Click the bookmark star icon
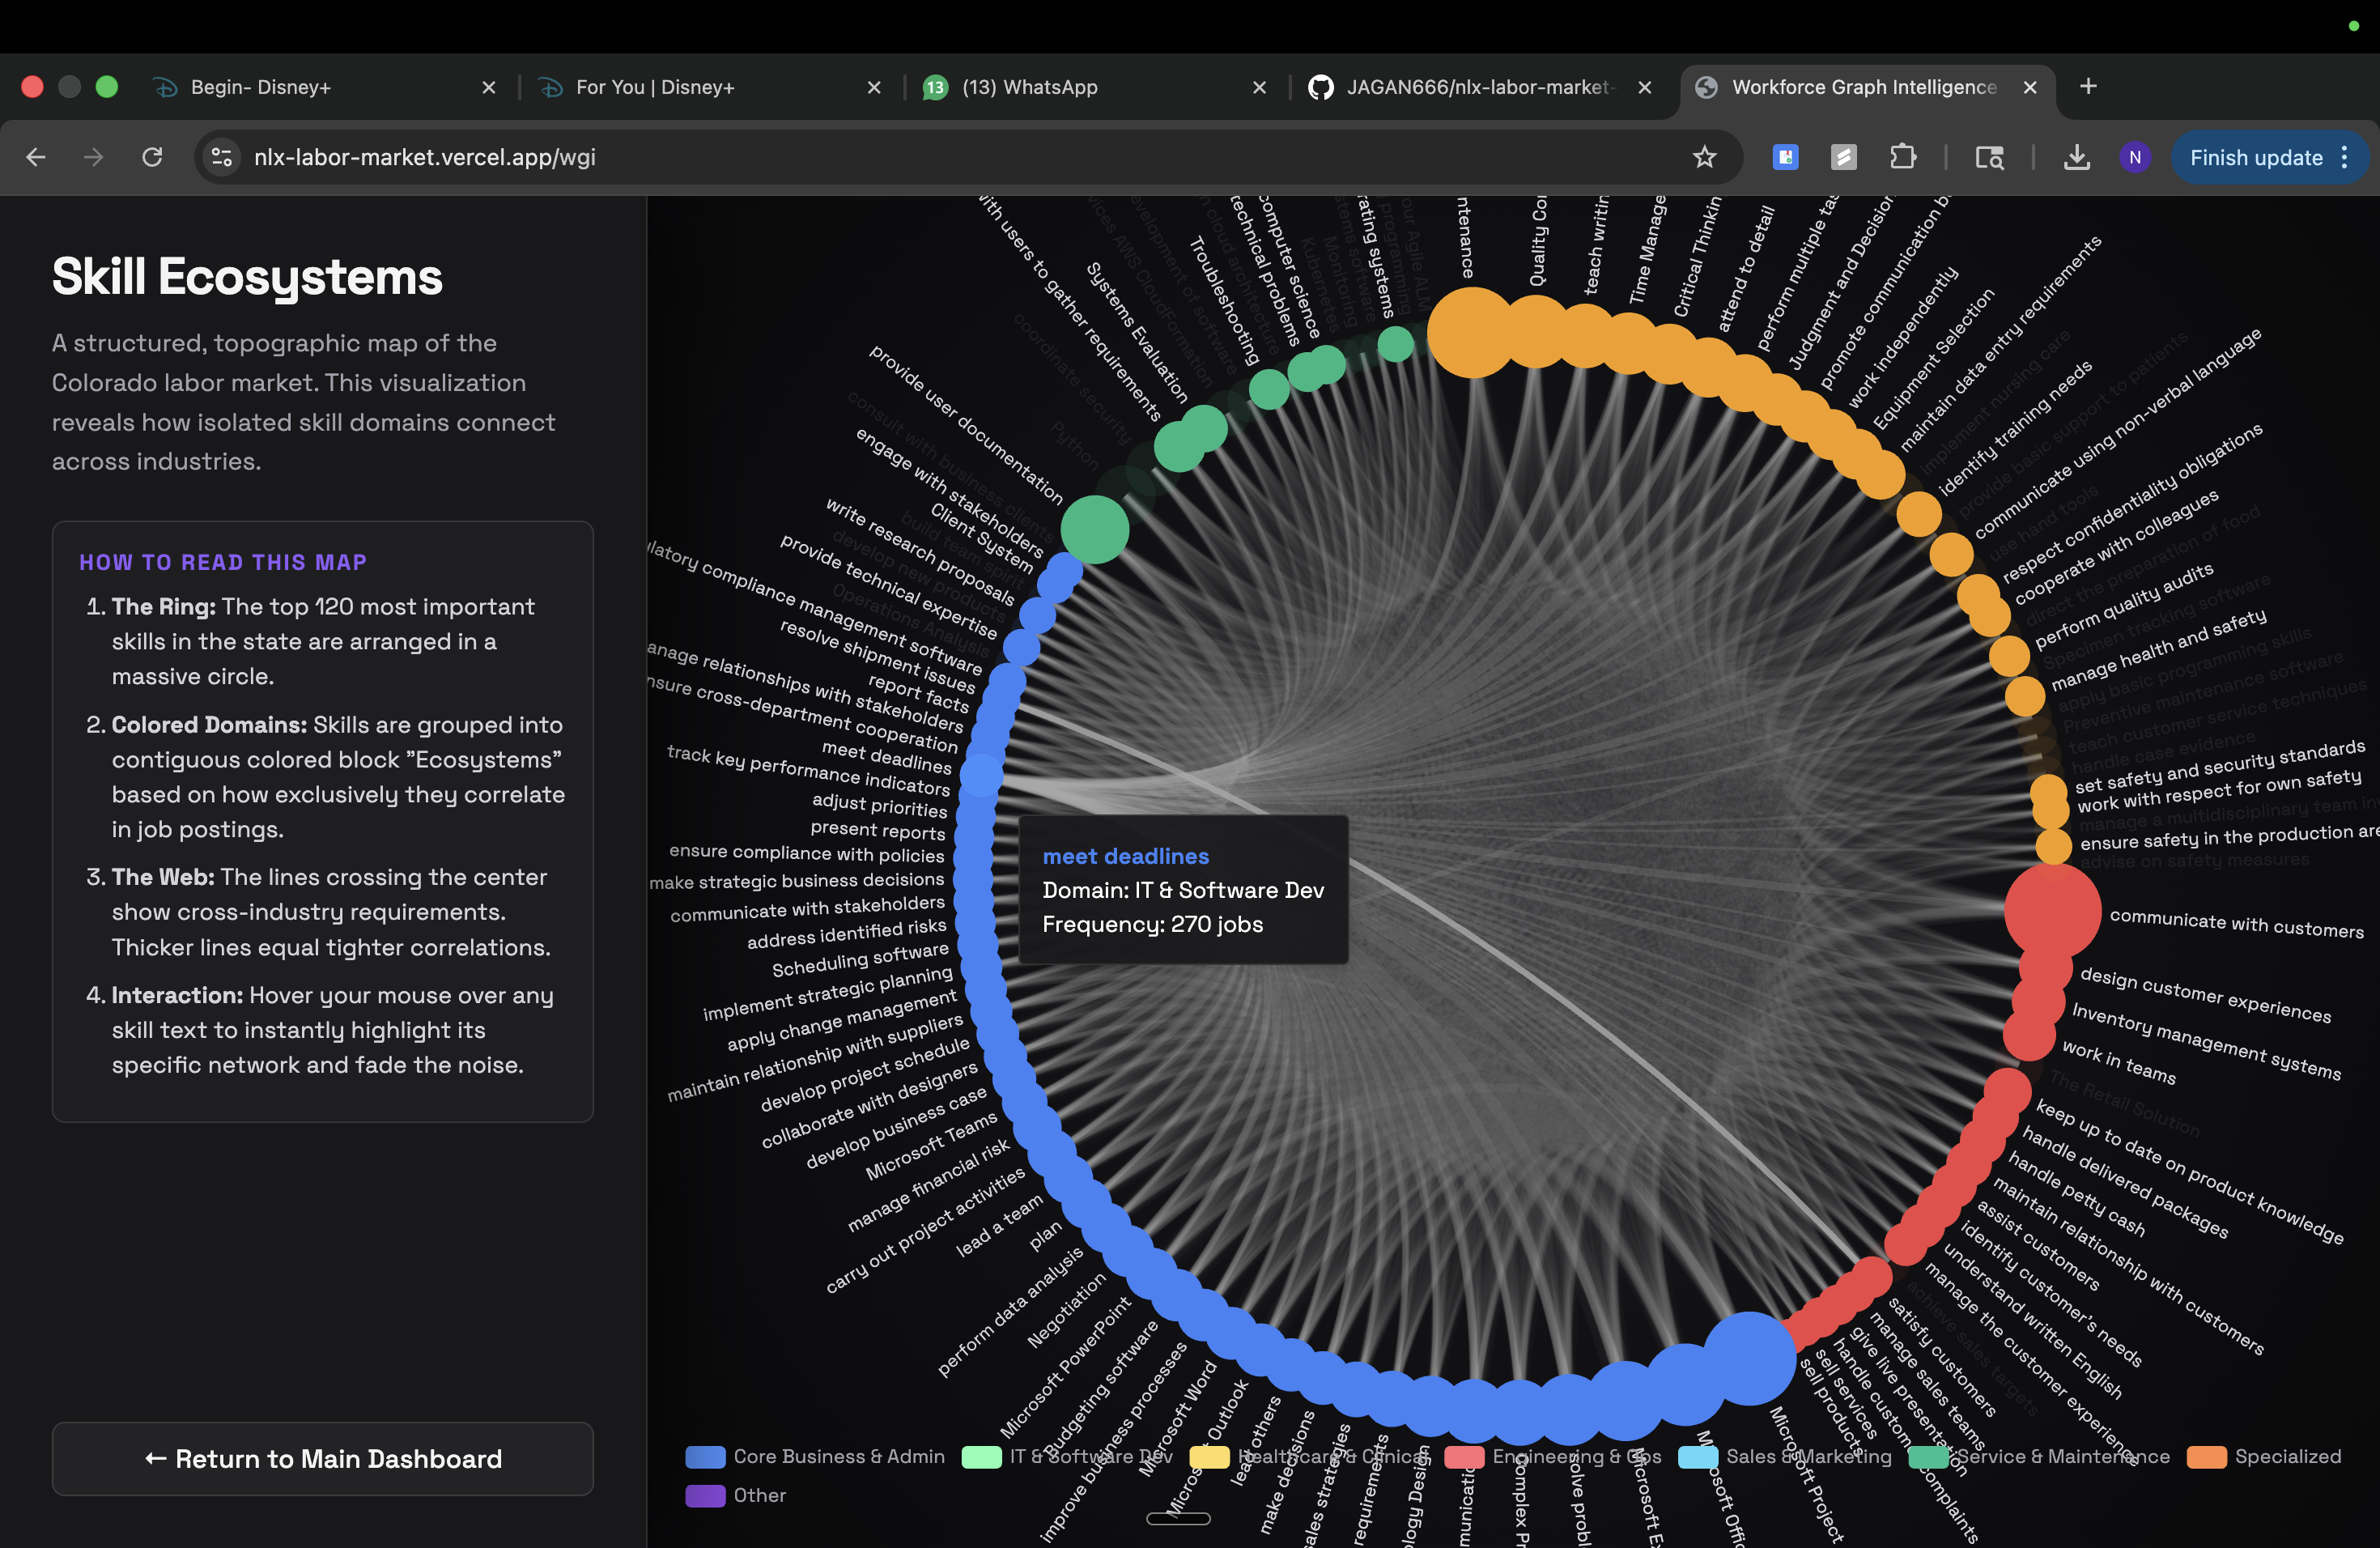Image resolution: width=2380 pixels, height=1548 pixels. coord(1704,157)
